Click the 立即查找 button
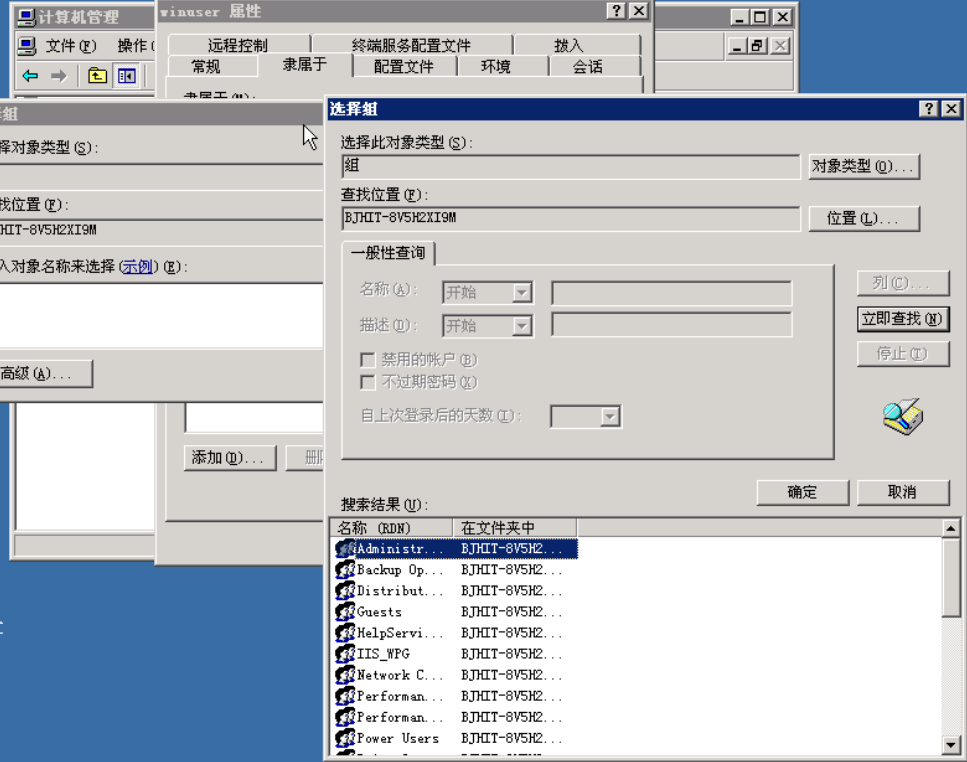This screenshot has height=762, width=967. [902, 319]
